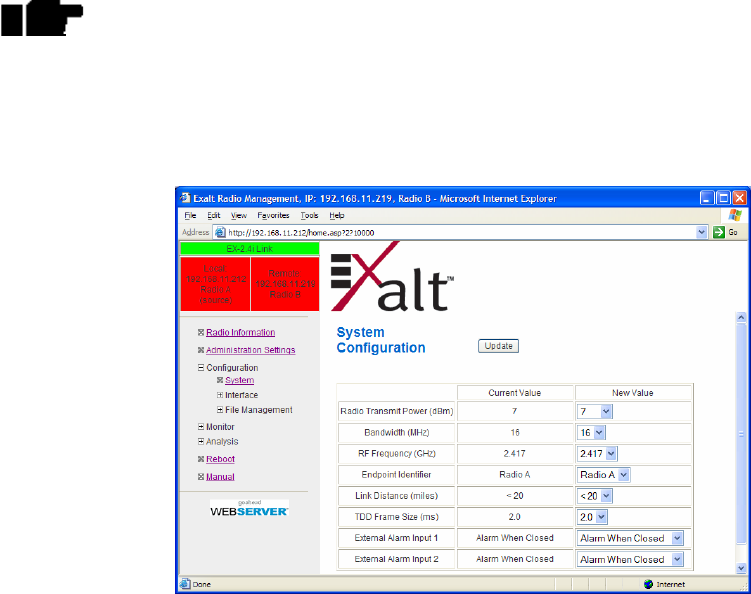This screenshot has width=751, height=594.
Task: Open the Link Distance (miles) dropdown
Action: [x=594, y=496]
